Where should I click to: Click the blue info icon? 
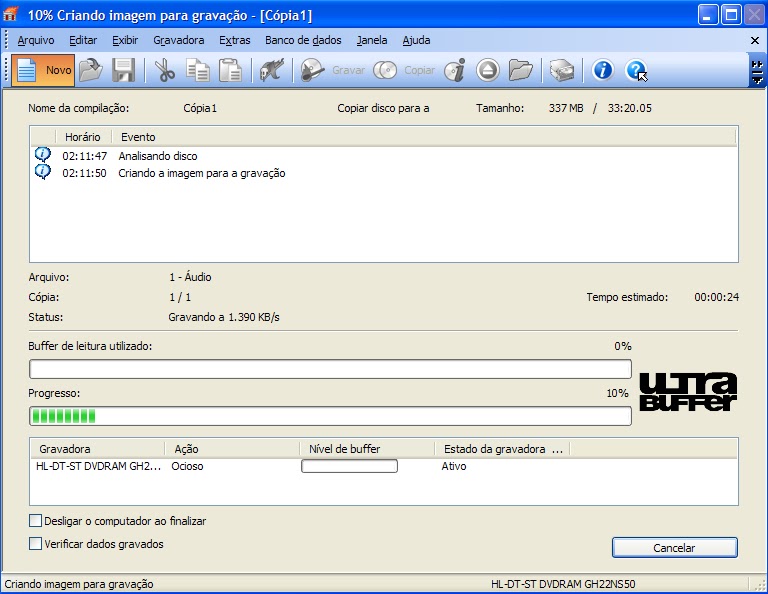602,71
